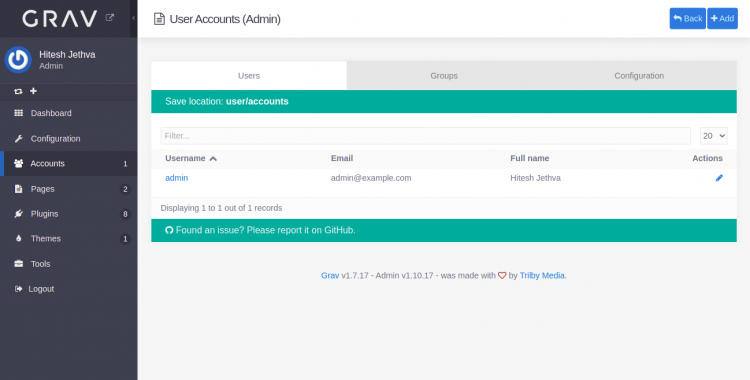Click the user avatar power icon
Viewport: 750px width, 380px height.
pyautogui.click(x=18, y=60)
